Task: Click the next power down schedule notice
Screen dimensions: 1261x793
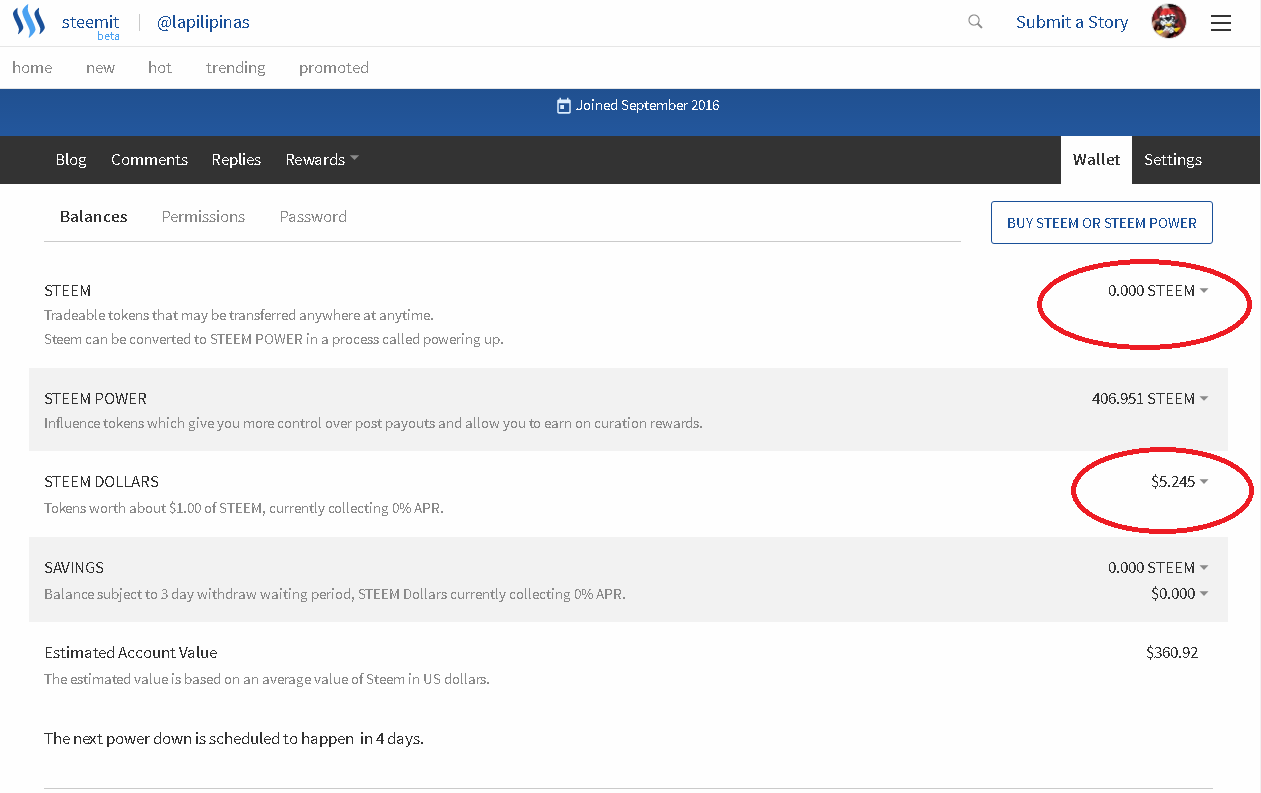Action: 234,739
